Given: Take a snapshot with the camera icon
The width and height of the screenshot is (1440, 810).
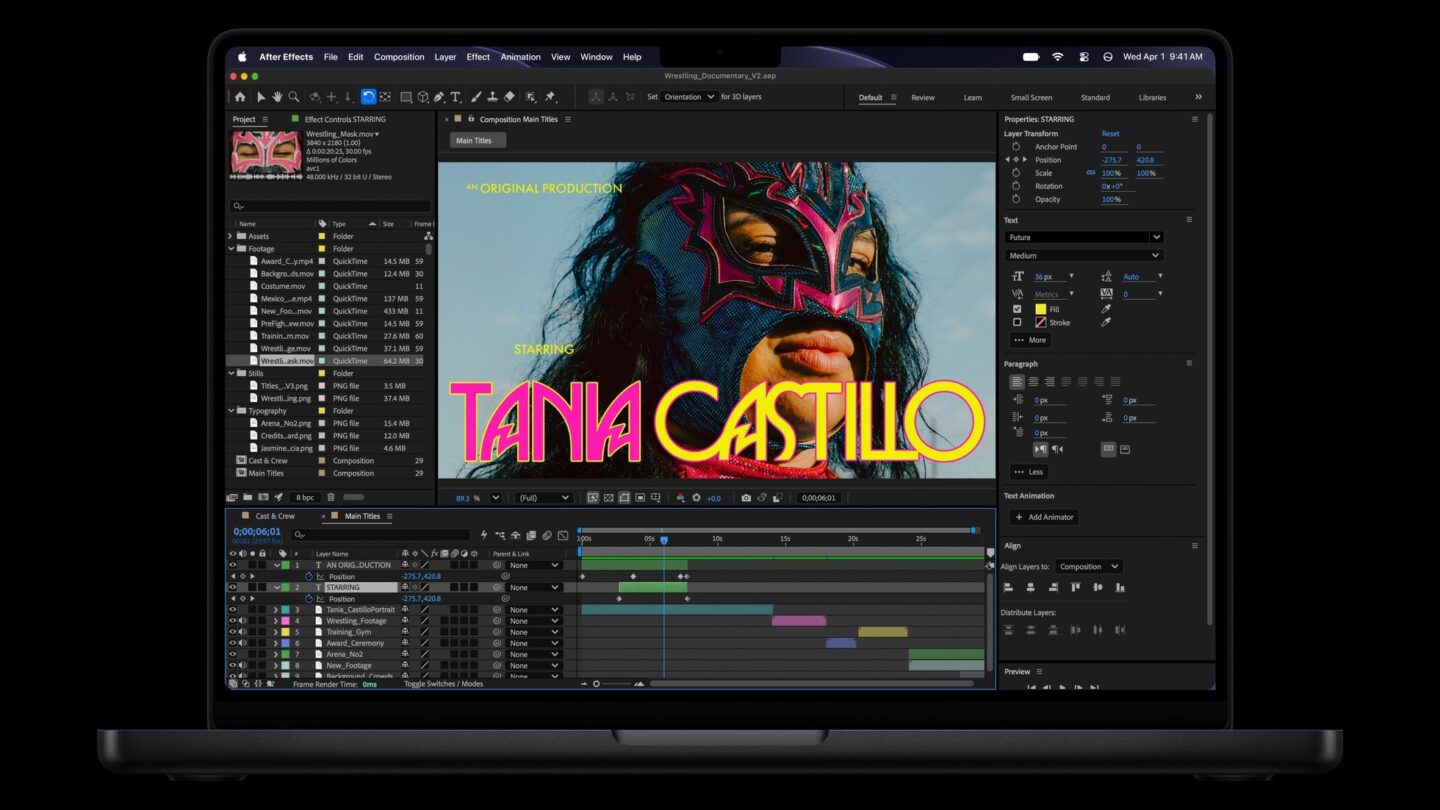Looking at the screenshot, I should (746, 498).
